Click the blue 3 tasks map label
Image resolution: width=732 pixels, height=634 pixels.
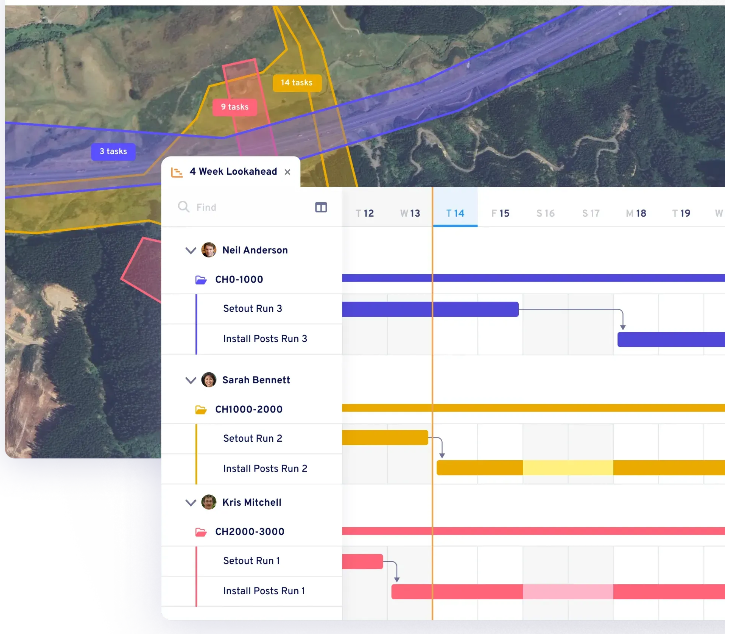point(113,152)
